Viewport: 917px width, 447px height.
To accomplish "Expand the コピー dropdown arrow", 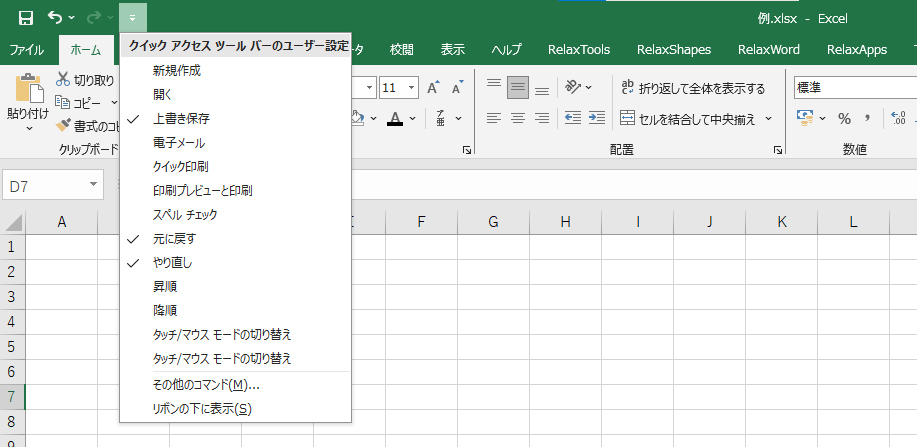I will tap(114, 102).
